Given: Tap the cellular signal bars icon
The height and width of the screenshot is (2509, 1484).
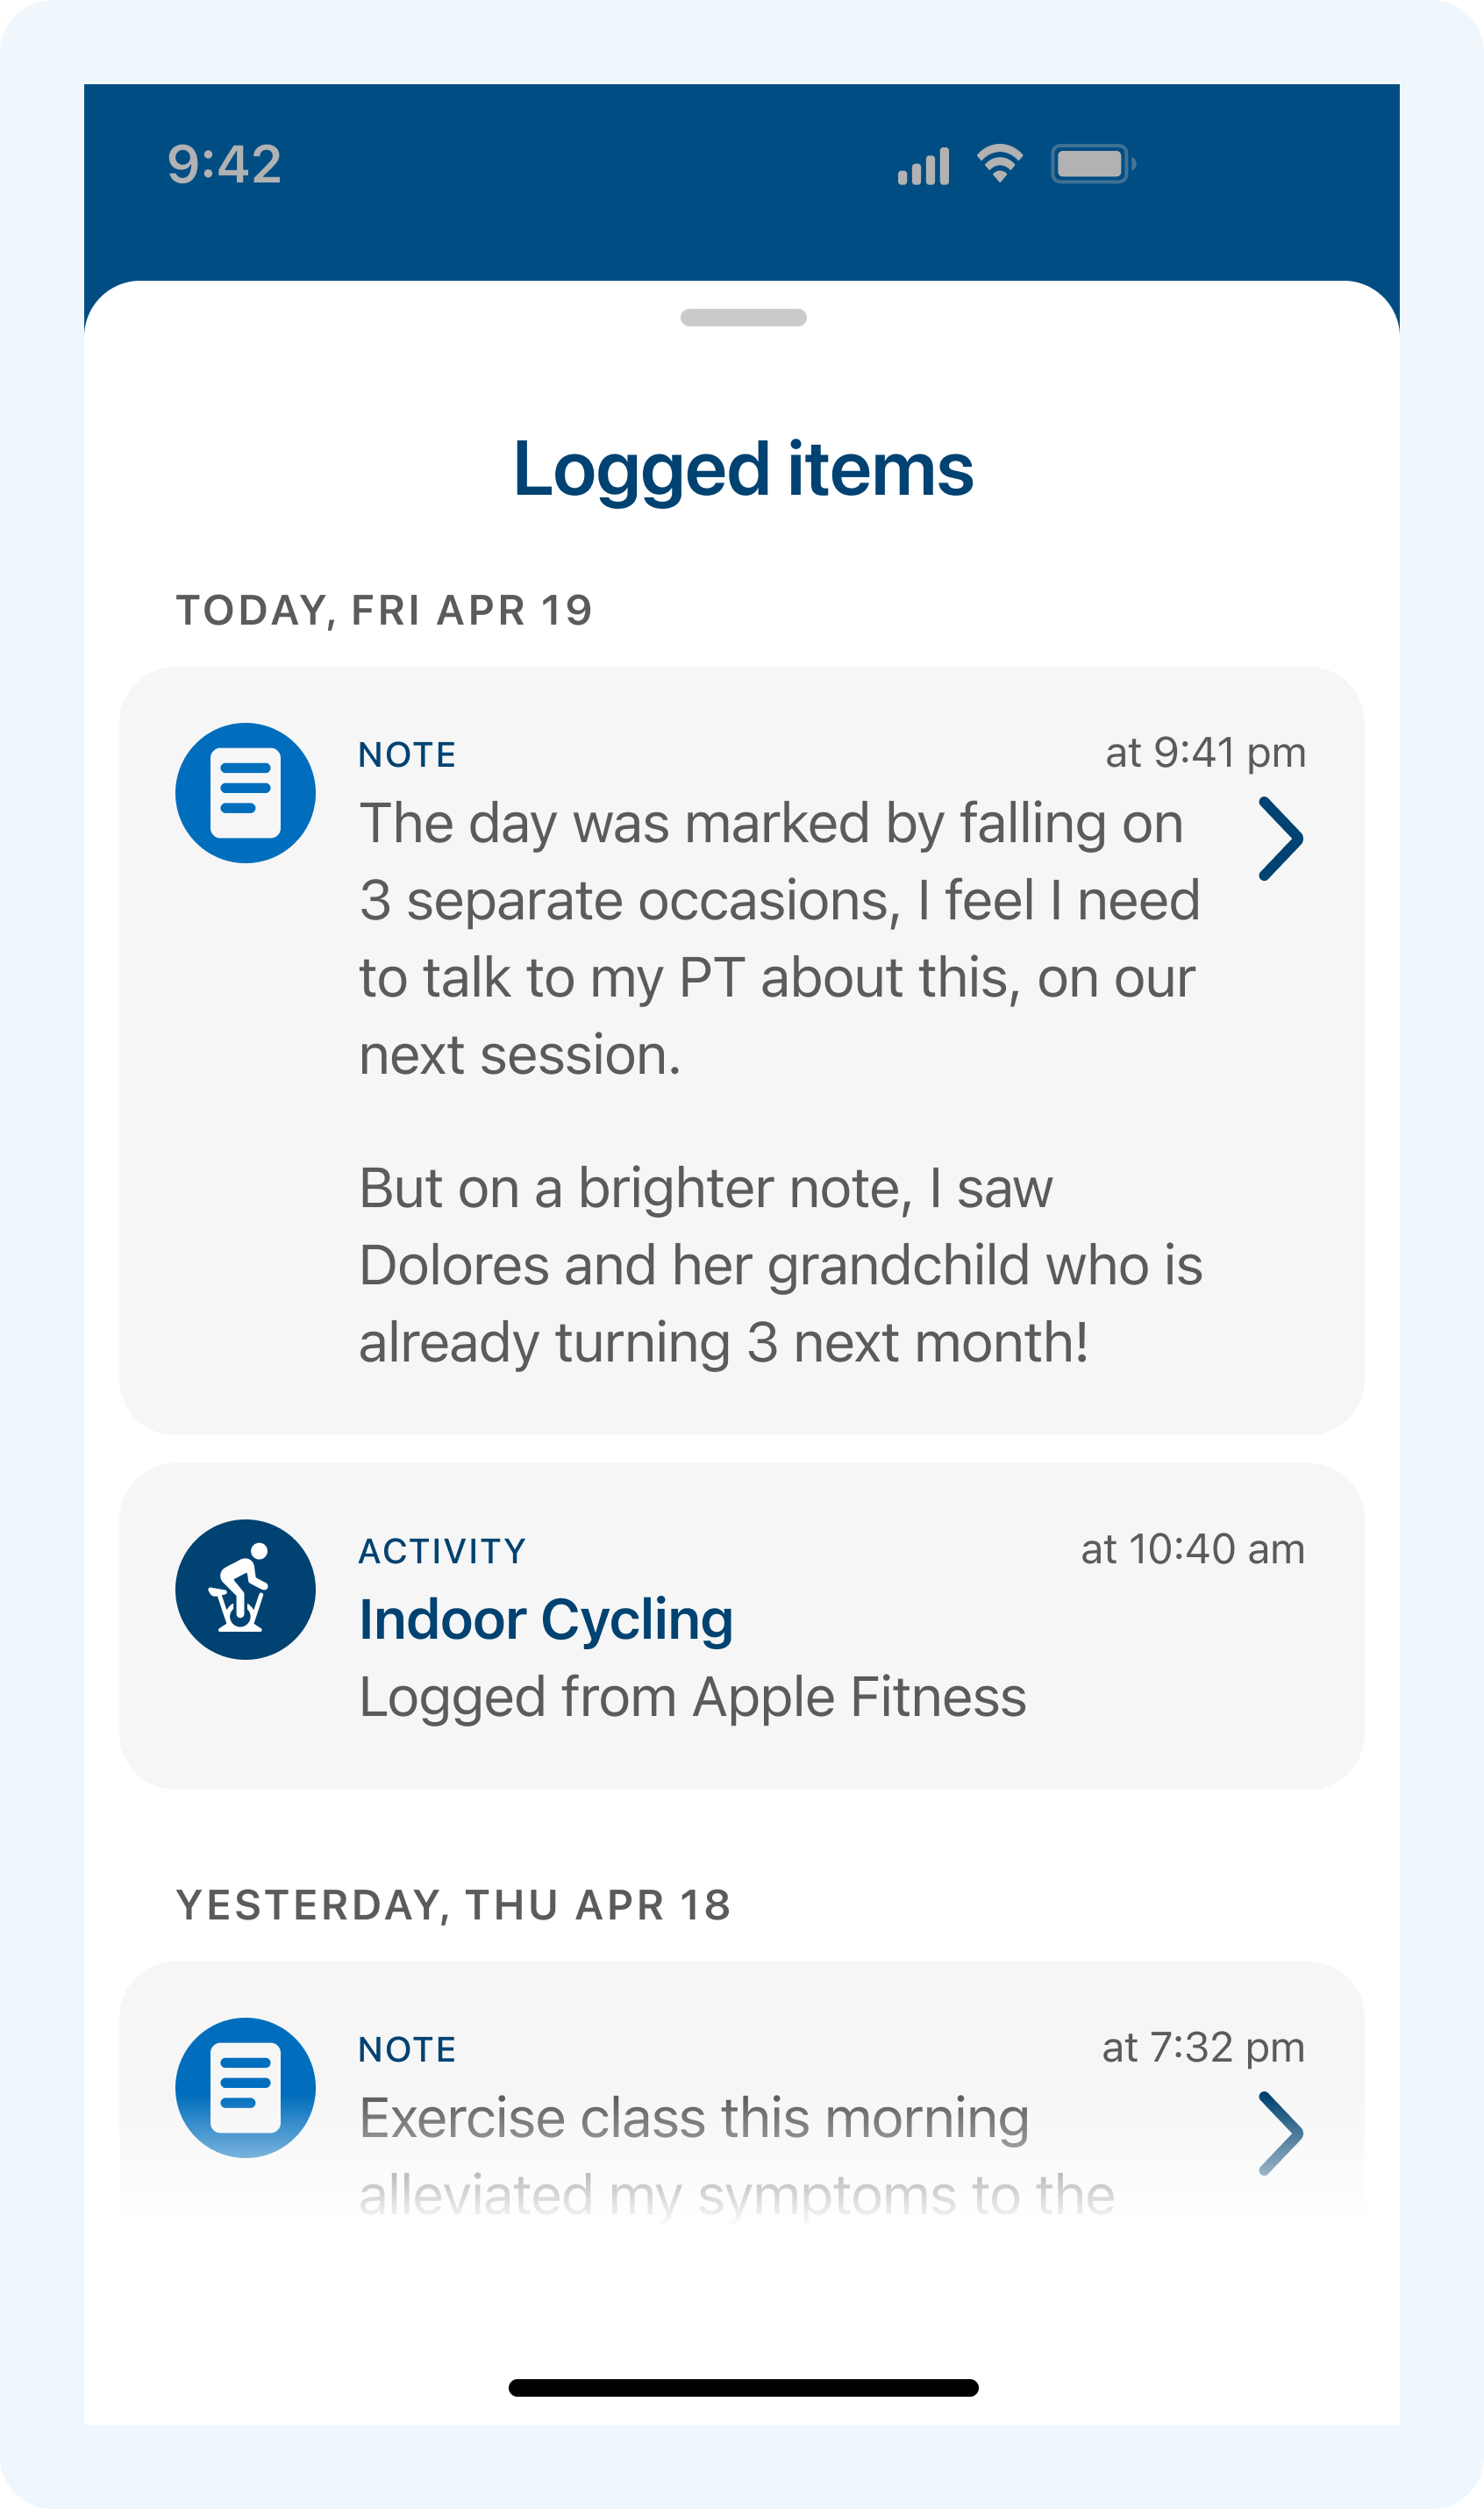Looking at the screenshot, I should (923, 166).
